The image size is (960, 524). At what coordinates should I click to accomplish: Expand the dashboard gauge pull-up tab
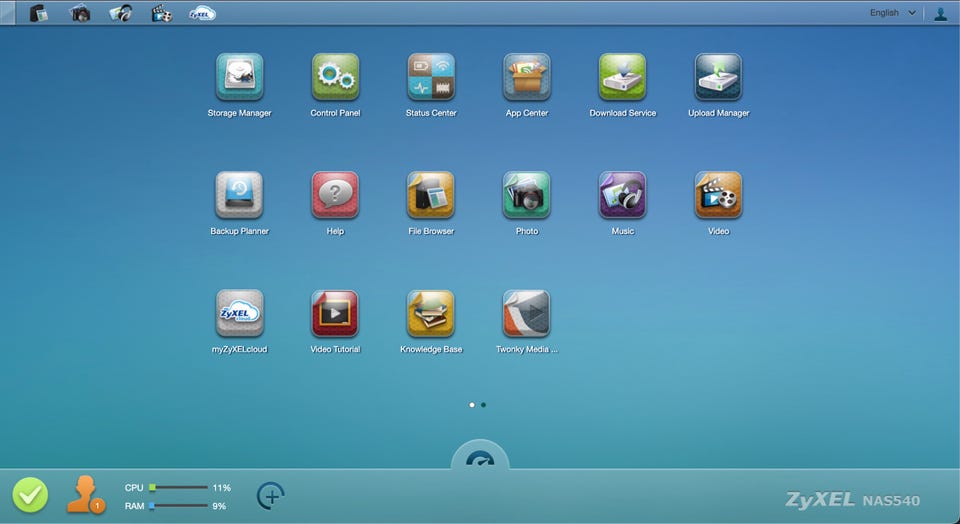pyautogui.click(x=480, y=455)
